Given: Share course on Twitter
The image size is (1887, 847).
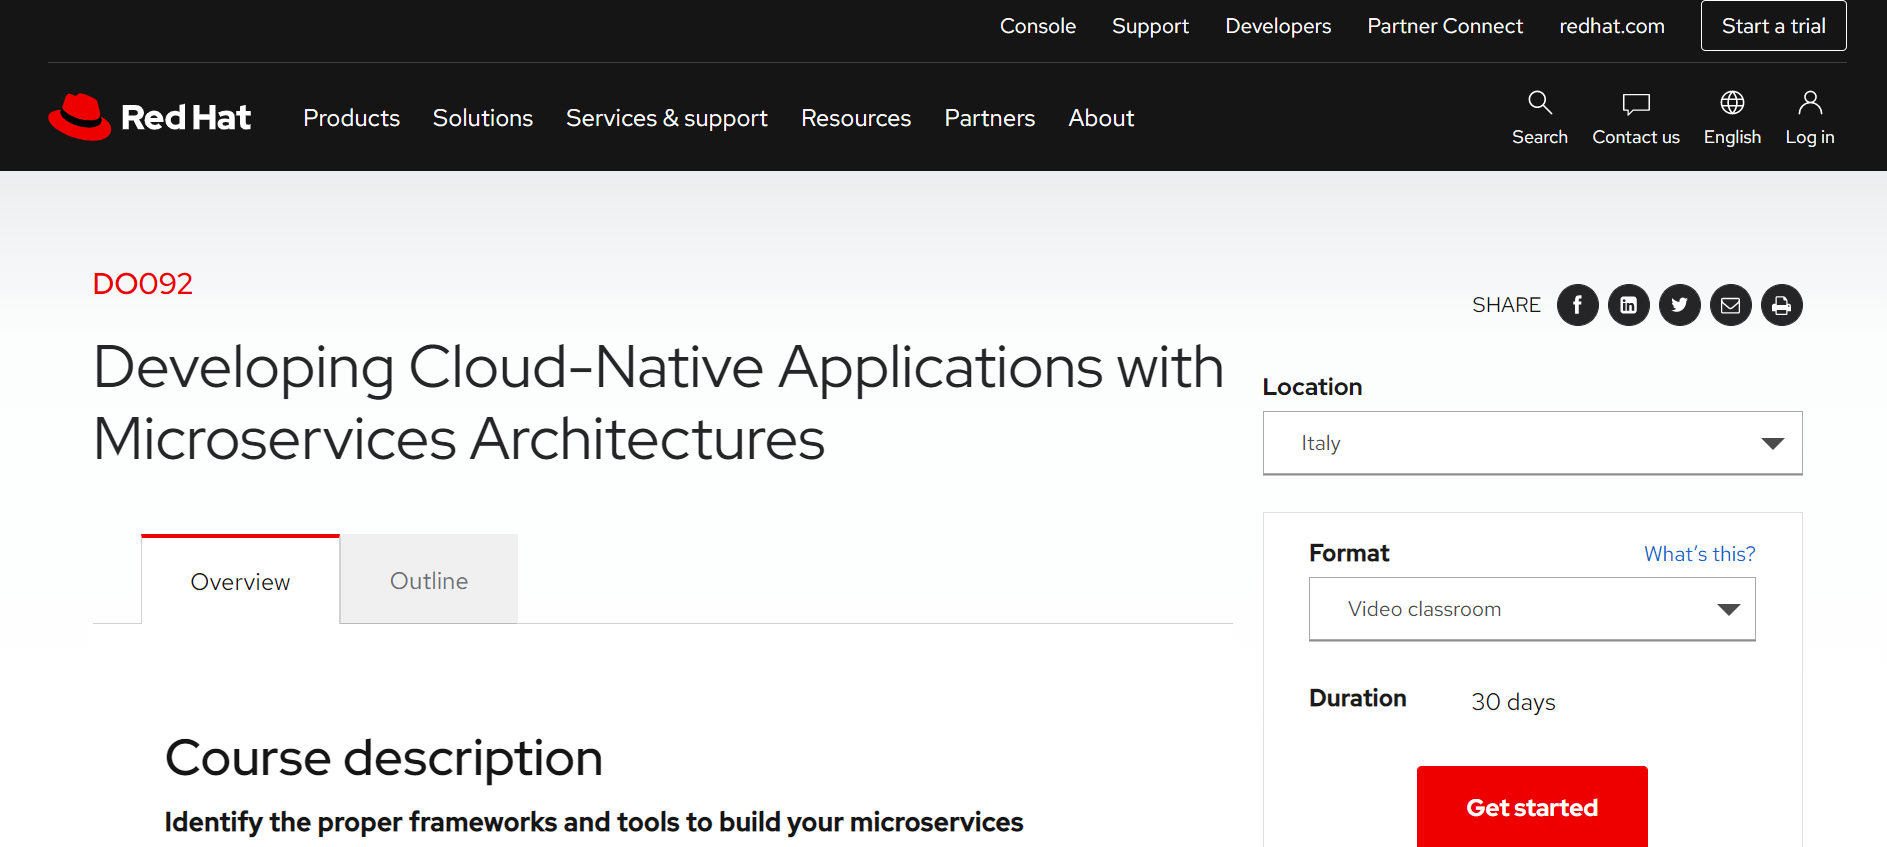Looking at the screenshot, I should pos(1680,305).
